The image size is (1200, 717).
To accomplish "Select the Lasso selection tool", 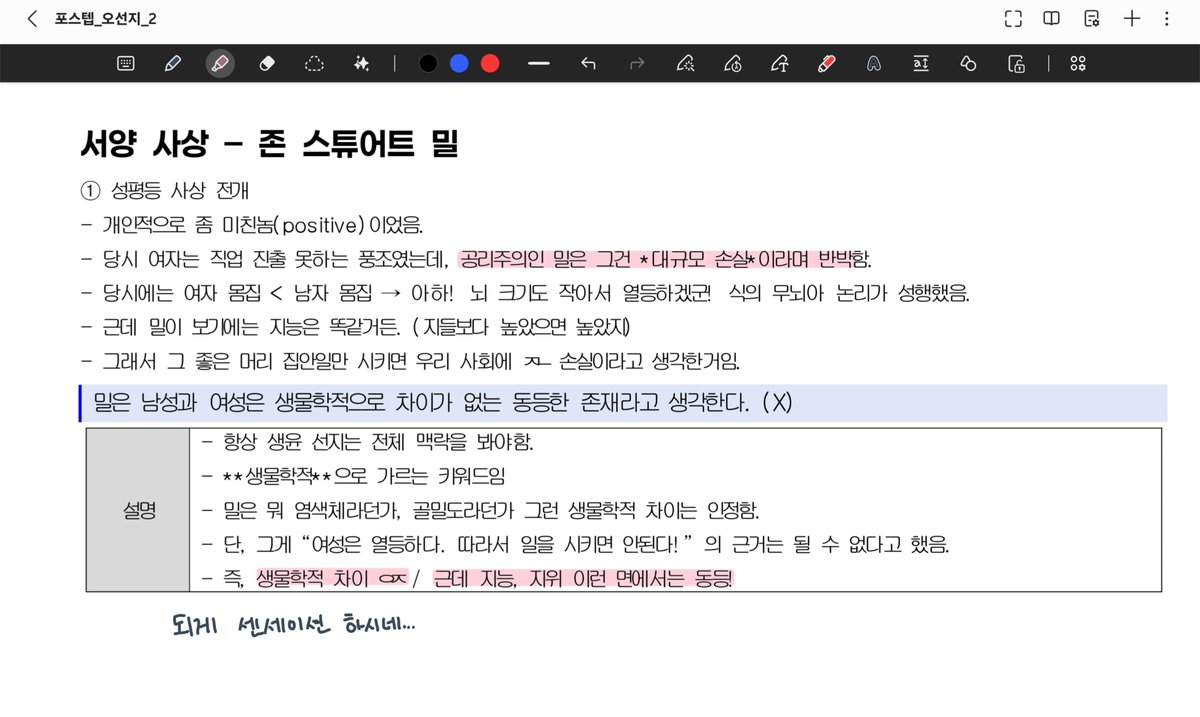I will 314,64.
